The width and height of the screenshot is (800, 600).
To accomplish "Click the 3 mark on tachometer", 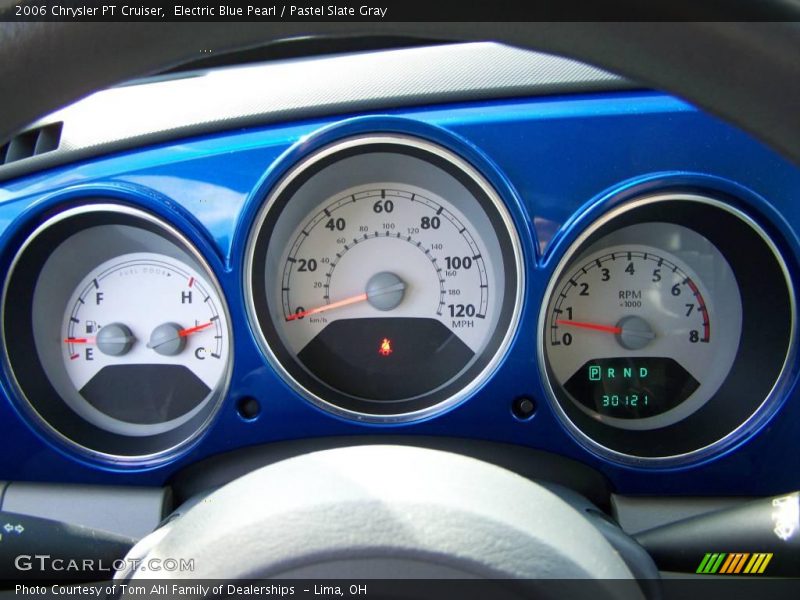I will pos(605,275).
